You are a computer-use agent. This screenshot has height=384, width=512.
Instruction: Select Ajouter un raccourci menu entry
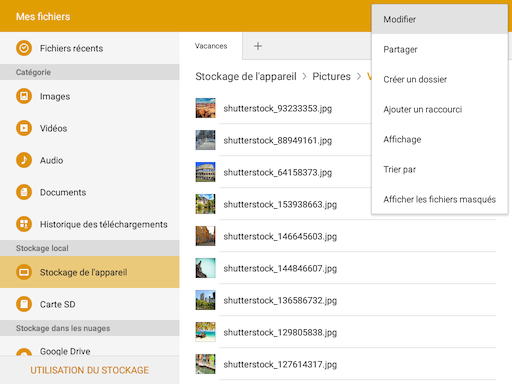440,109
